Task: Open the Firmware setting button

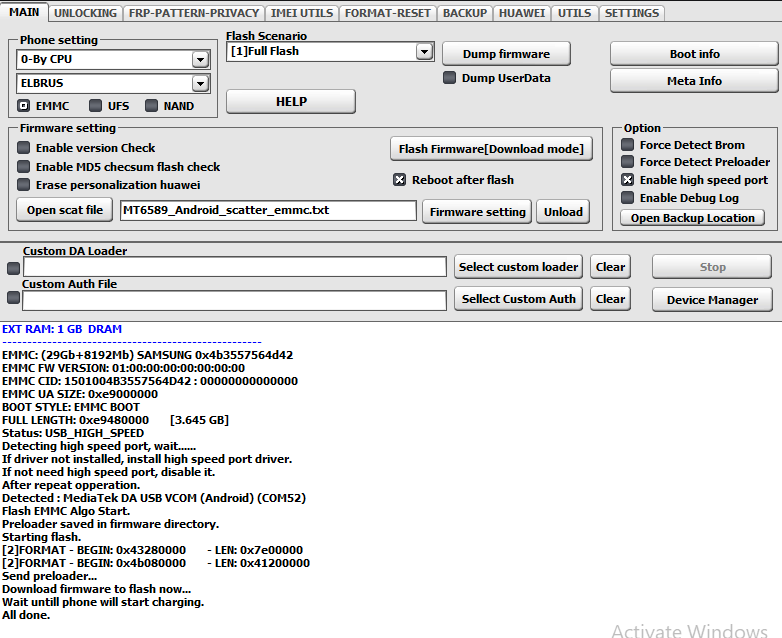Action: pyautogui.click(x=477, y=212)
